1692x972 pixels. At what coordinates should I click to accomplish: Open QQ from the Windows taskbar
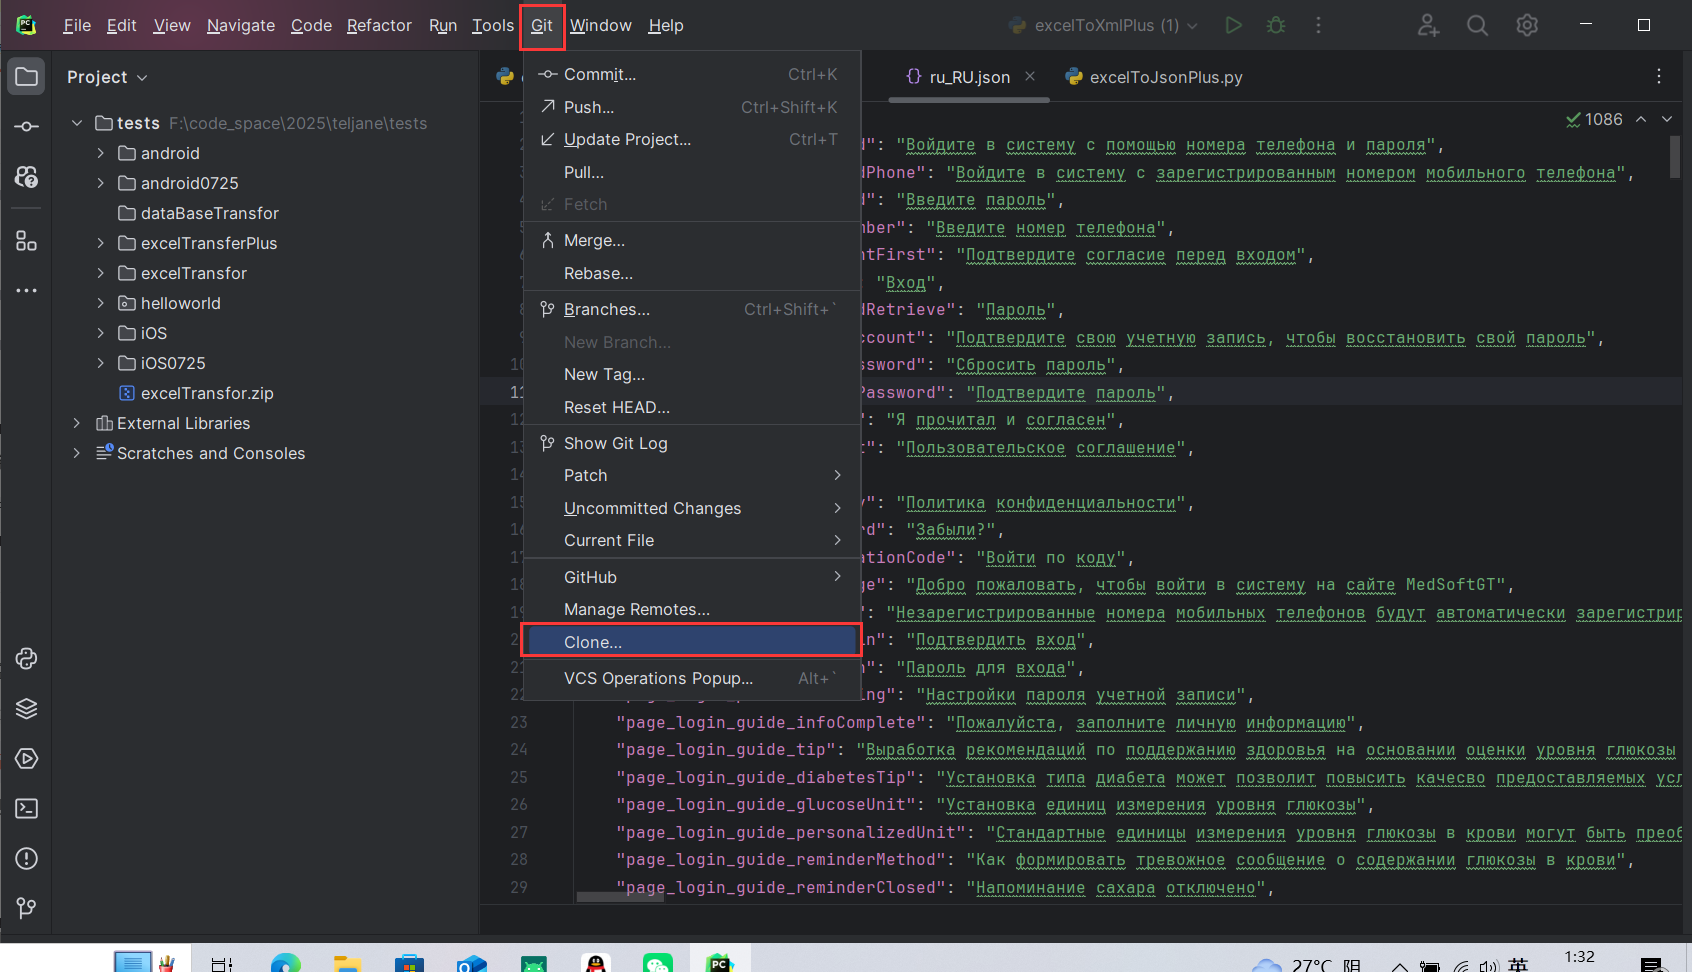597,962
